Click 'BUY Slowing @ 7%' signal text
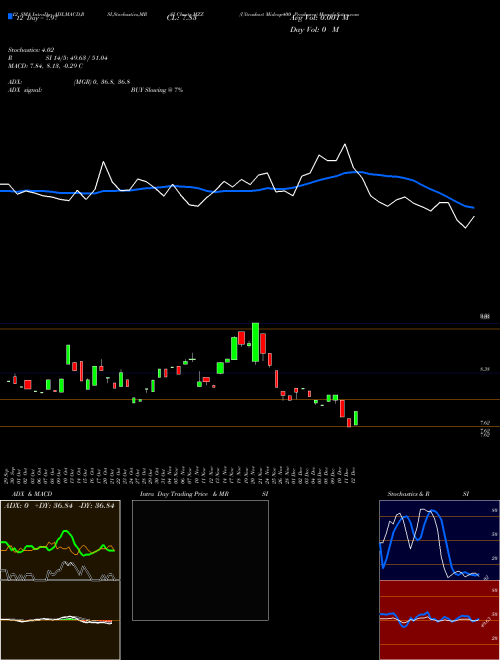 pos(157,90)
